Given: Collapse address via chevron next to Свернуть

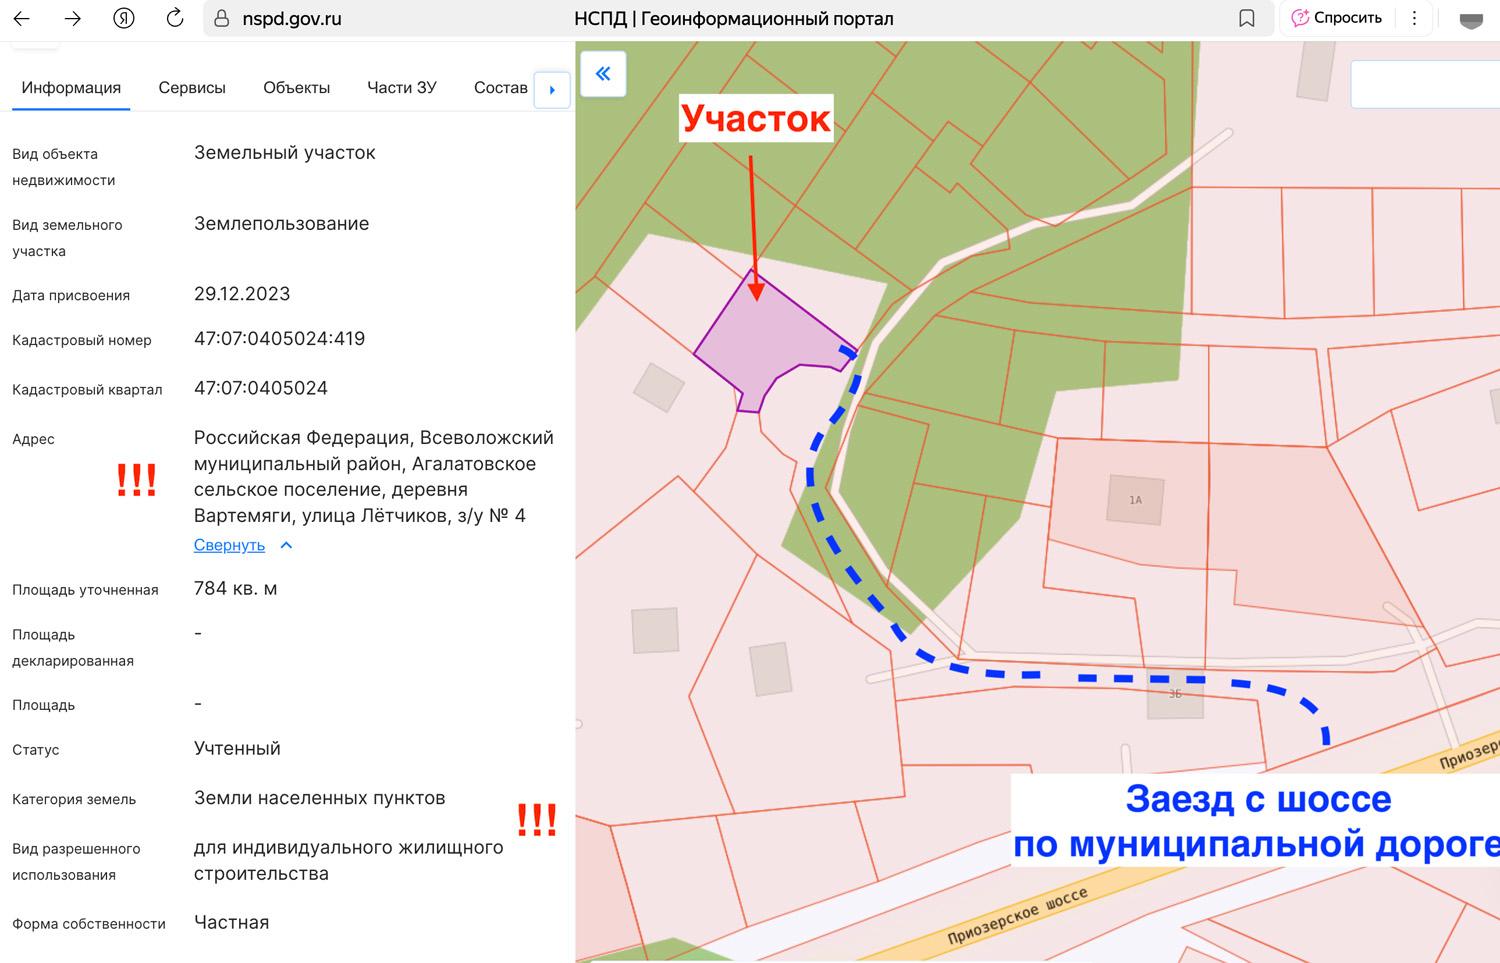Looking at the screenshot, I should [x=286, y=545].
